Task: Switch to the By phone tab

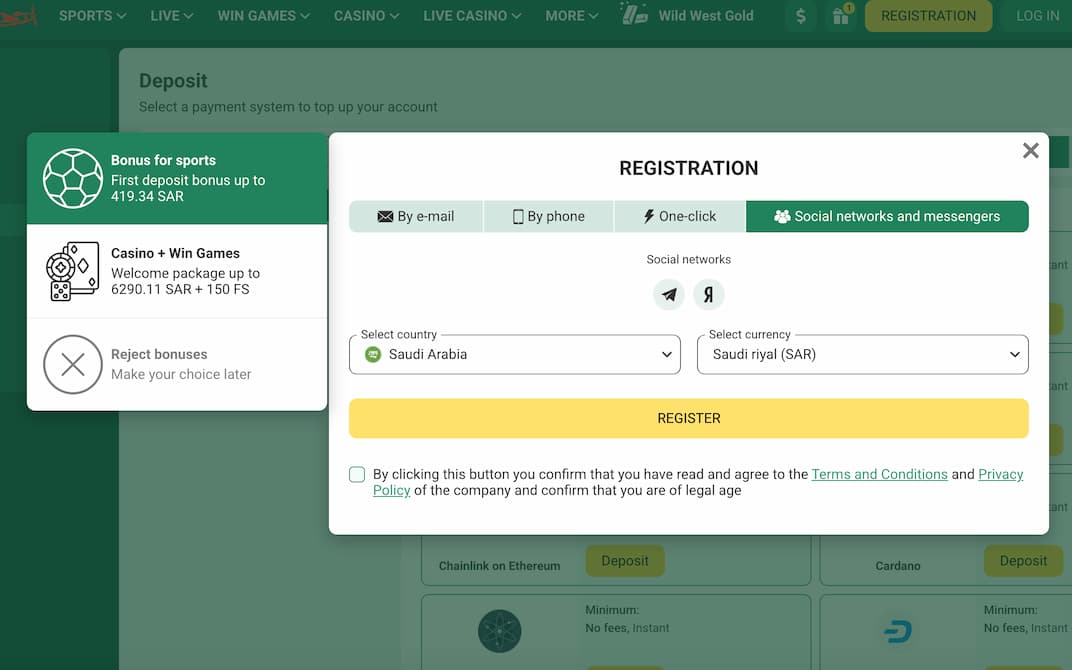Action: (x=549, y=217)
